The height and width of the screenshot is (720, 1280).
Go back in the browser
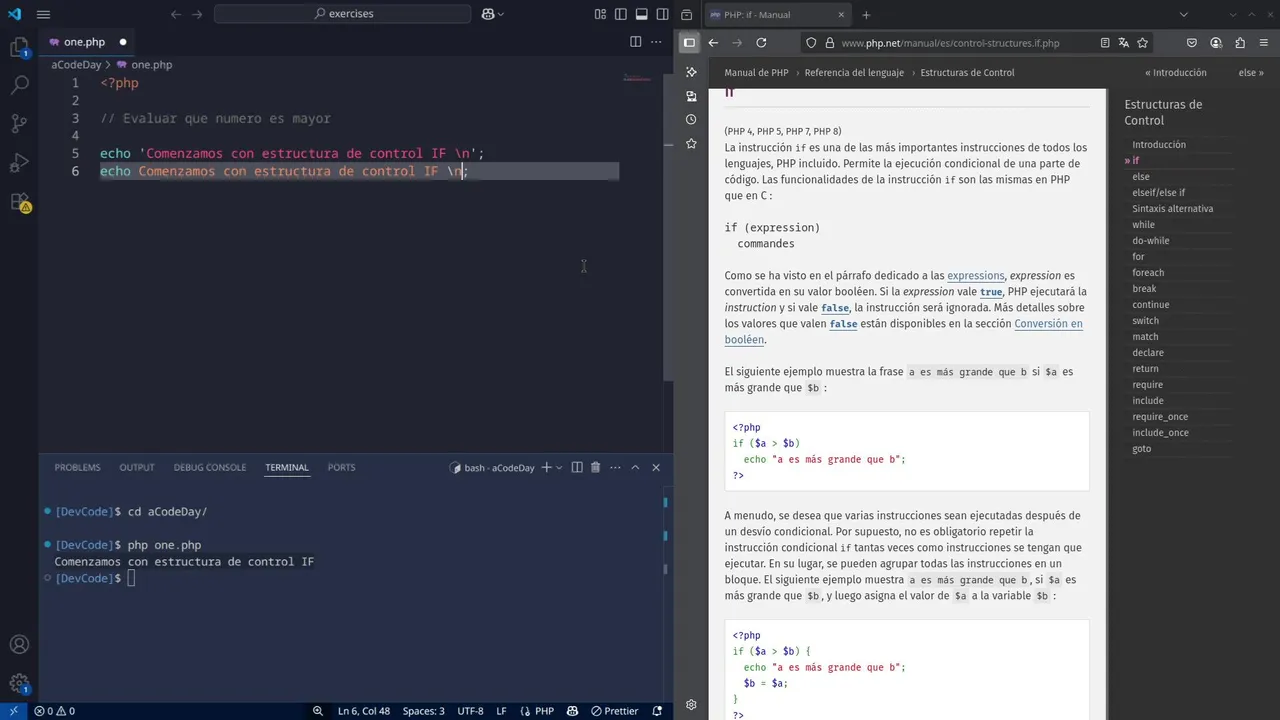click(713, 43)
